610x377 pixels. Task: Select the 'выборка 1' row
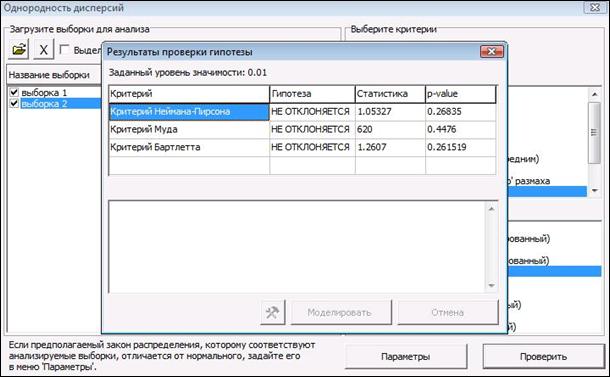(x=44, y=93)
